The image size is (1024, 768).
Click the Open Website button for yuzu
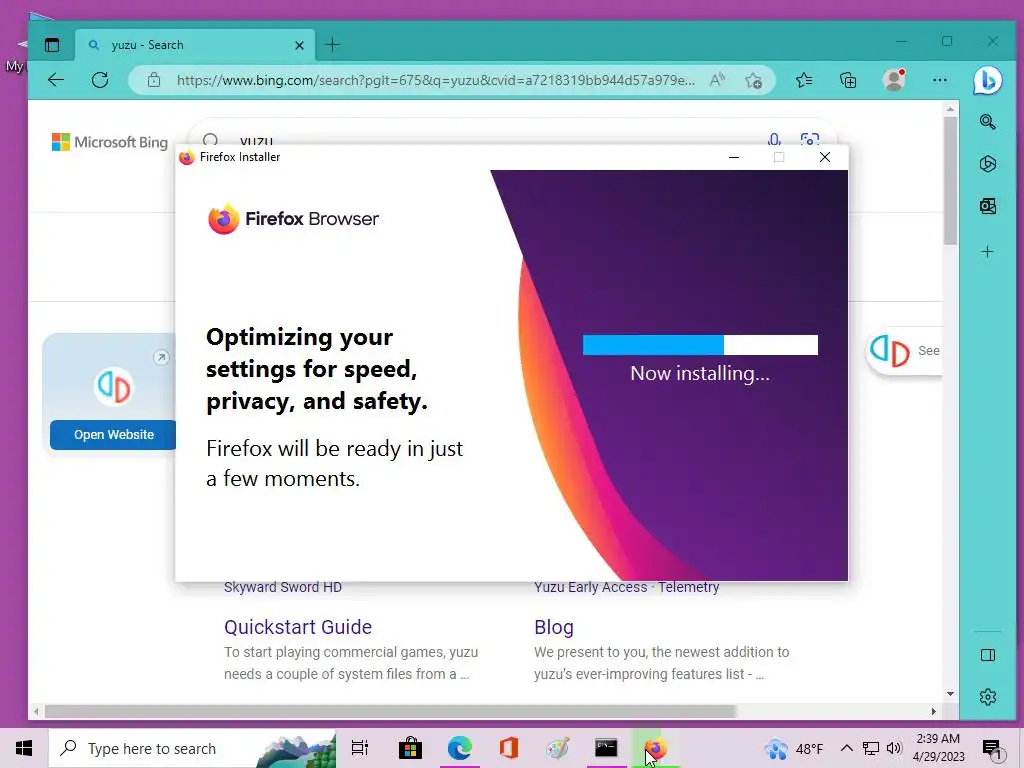(114, 435)
